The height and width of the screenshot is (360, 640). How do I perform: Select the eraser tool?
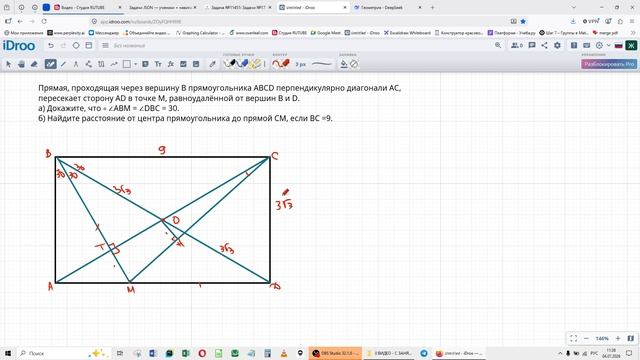coord(34,64)
